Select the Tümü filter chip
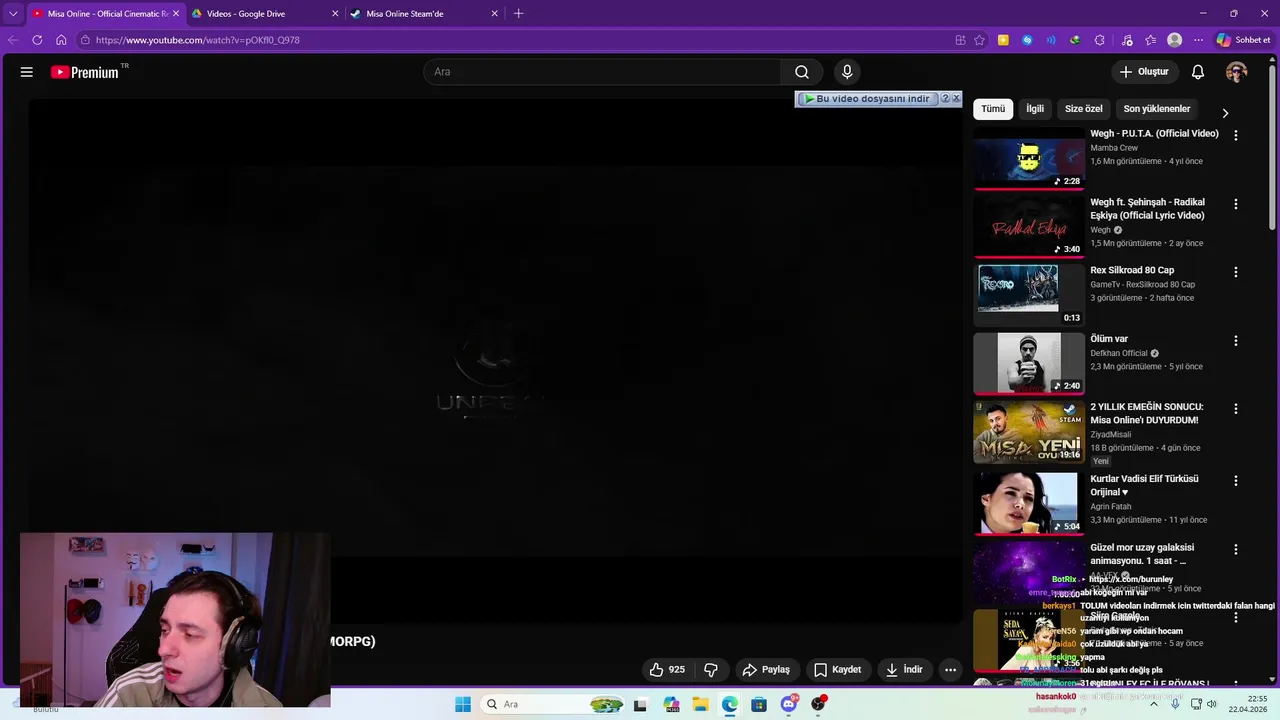Image resolution: width=1280 pixels, height=720 pixels. pos(993,109)
